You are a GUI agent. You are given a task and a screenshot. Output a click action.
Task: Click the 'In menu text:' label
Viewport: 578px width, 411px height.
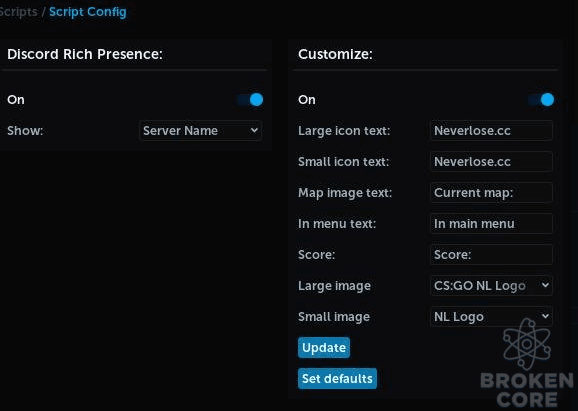337,223
